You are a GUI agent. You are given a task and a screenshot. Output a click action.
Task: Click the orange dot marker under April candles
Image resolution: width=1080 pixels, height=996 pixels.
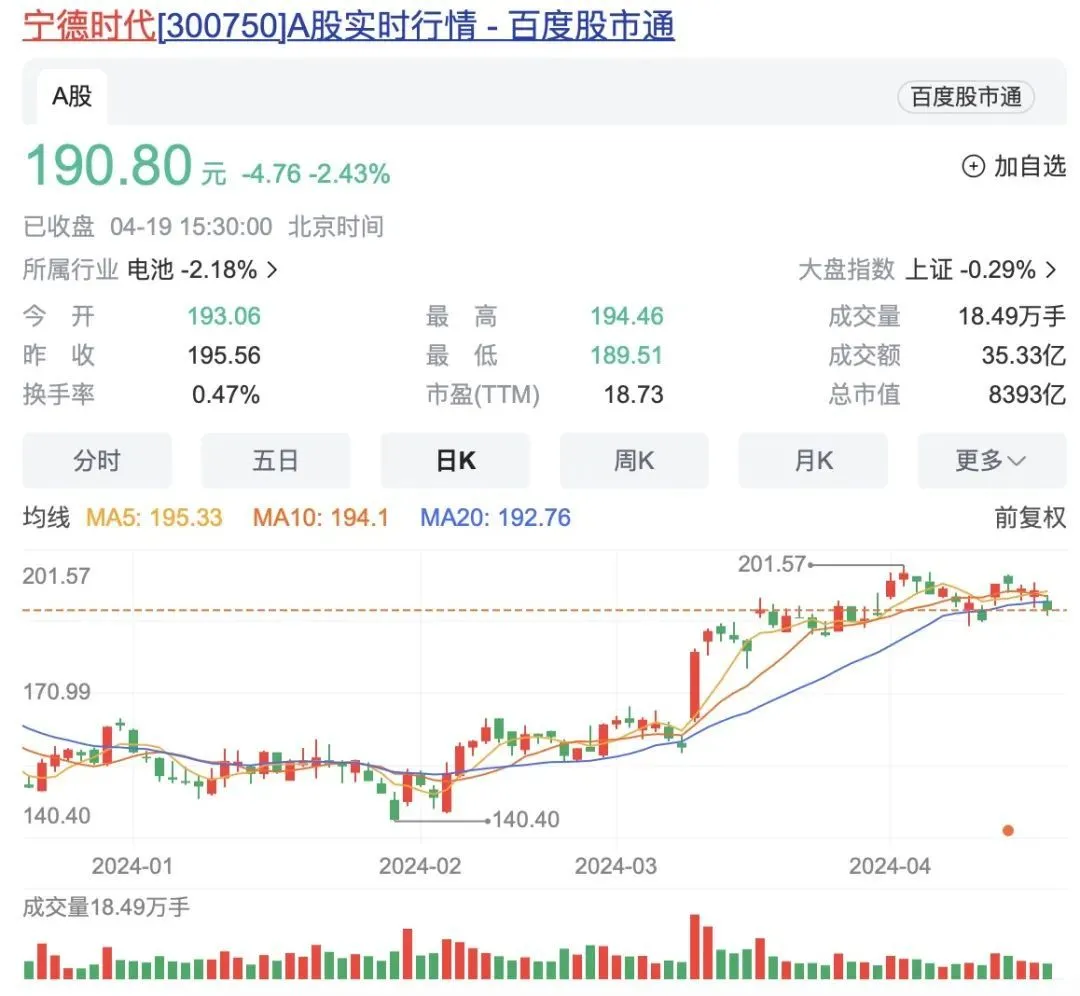point(1008,831)
